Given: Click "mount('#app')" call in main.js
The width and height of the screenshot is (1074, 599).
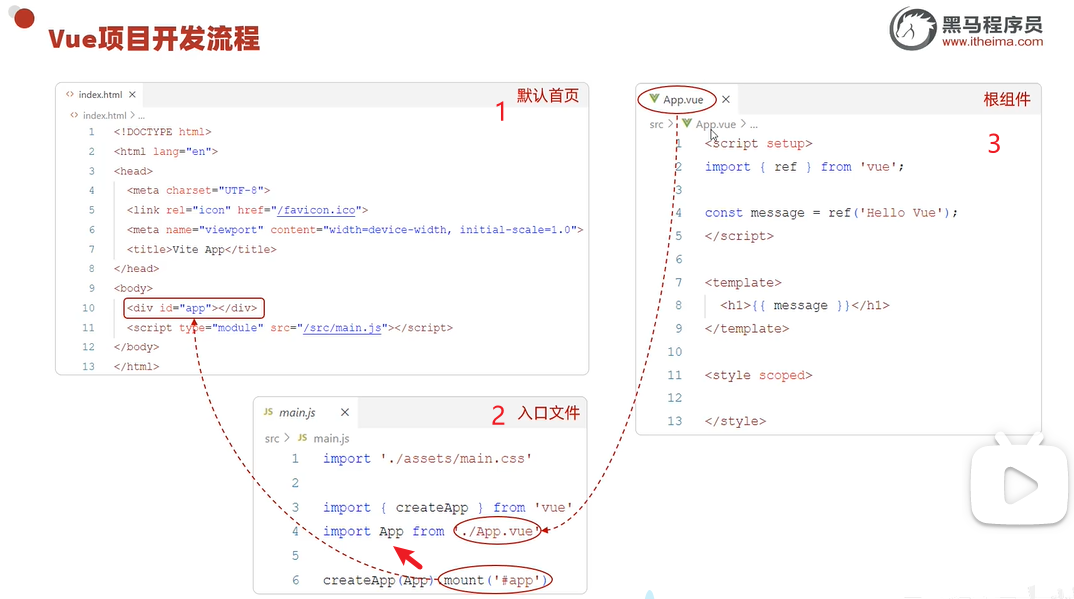Looking at the screenshot, I should 496,581.
